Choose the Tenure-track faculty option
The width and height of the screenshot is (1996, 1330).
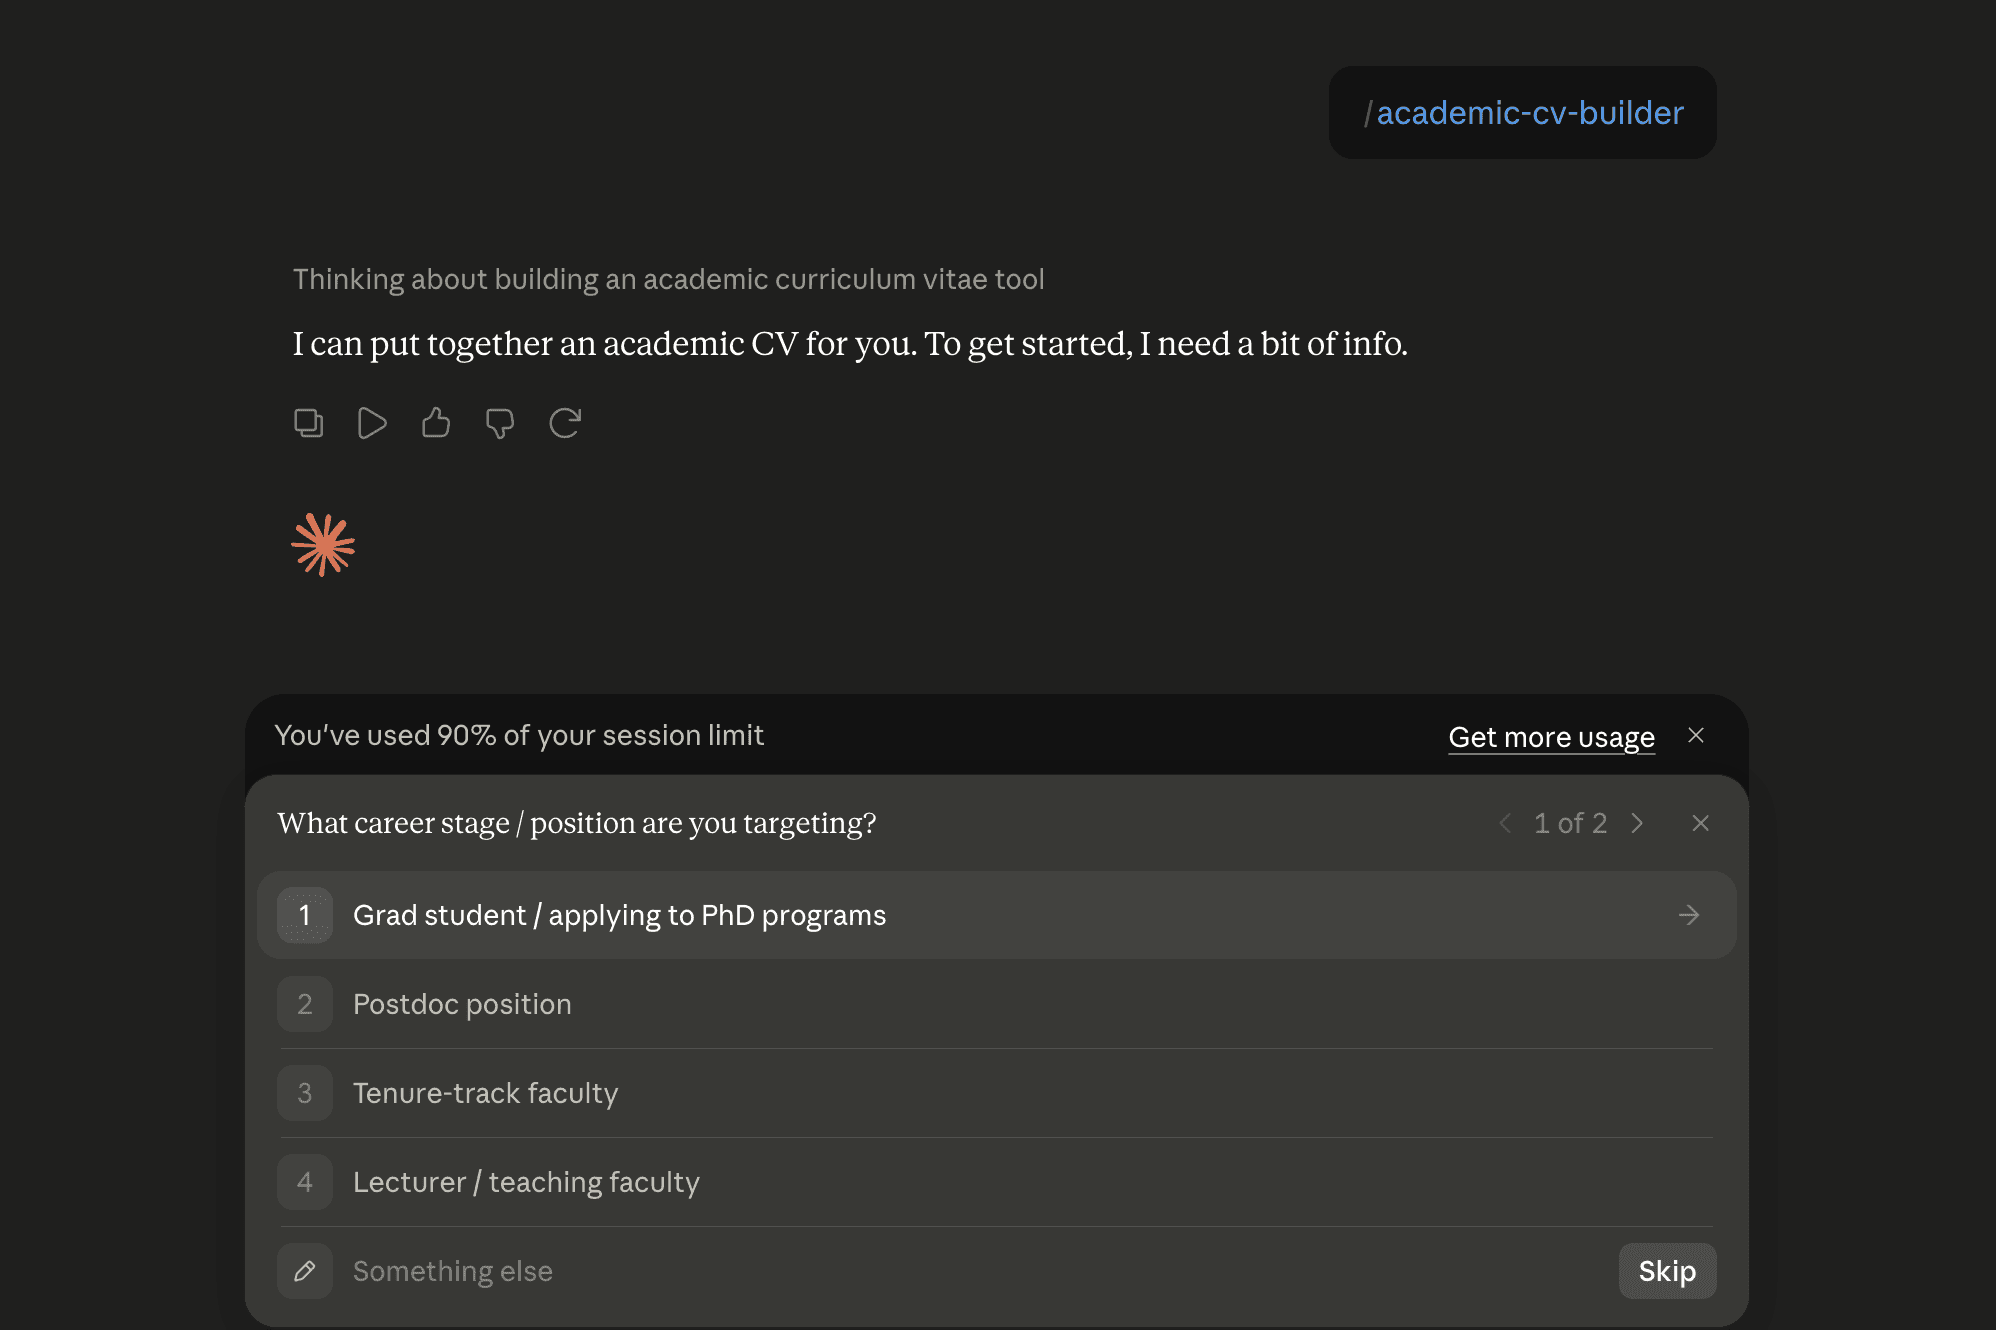coord(997,1093)
